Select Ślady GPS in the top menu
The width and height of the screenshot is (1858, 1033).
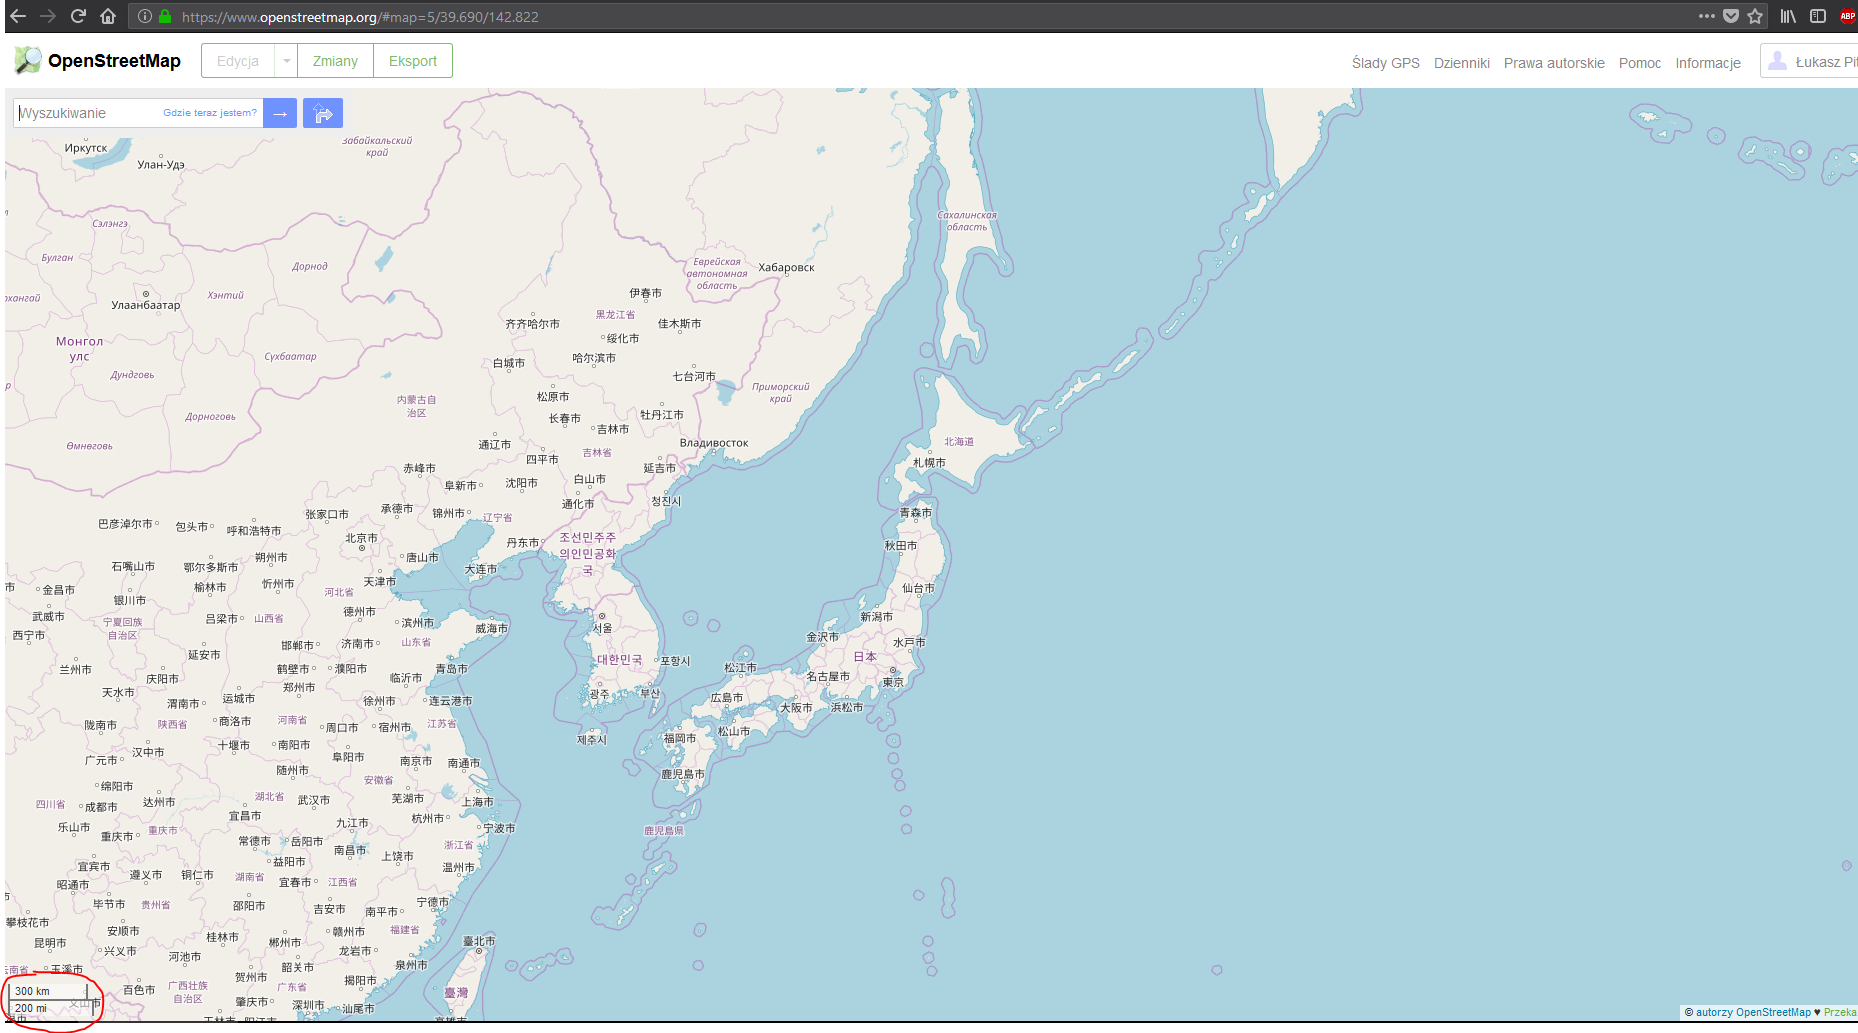point(1385,62)
